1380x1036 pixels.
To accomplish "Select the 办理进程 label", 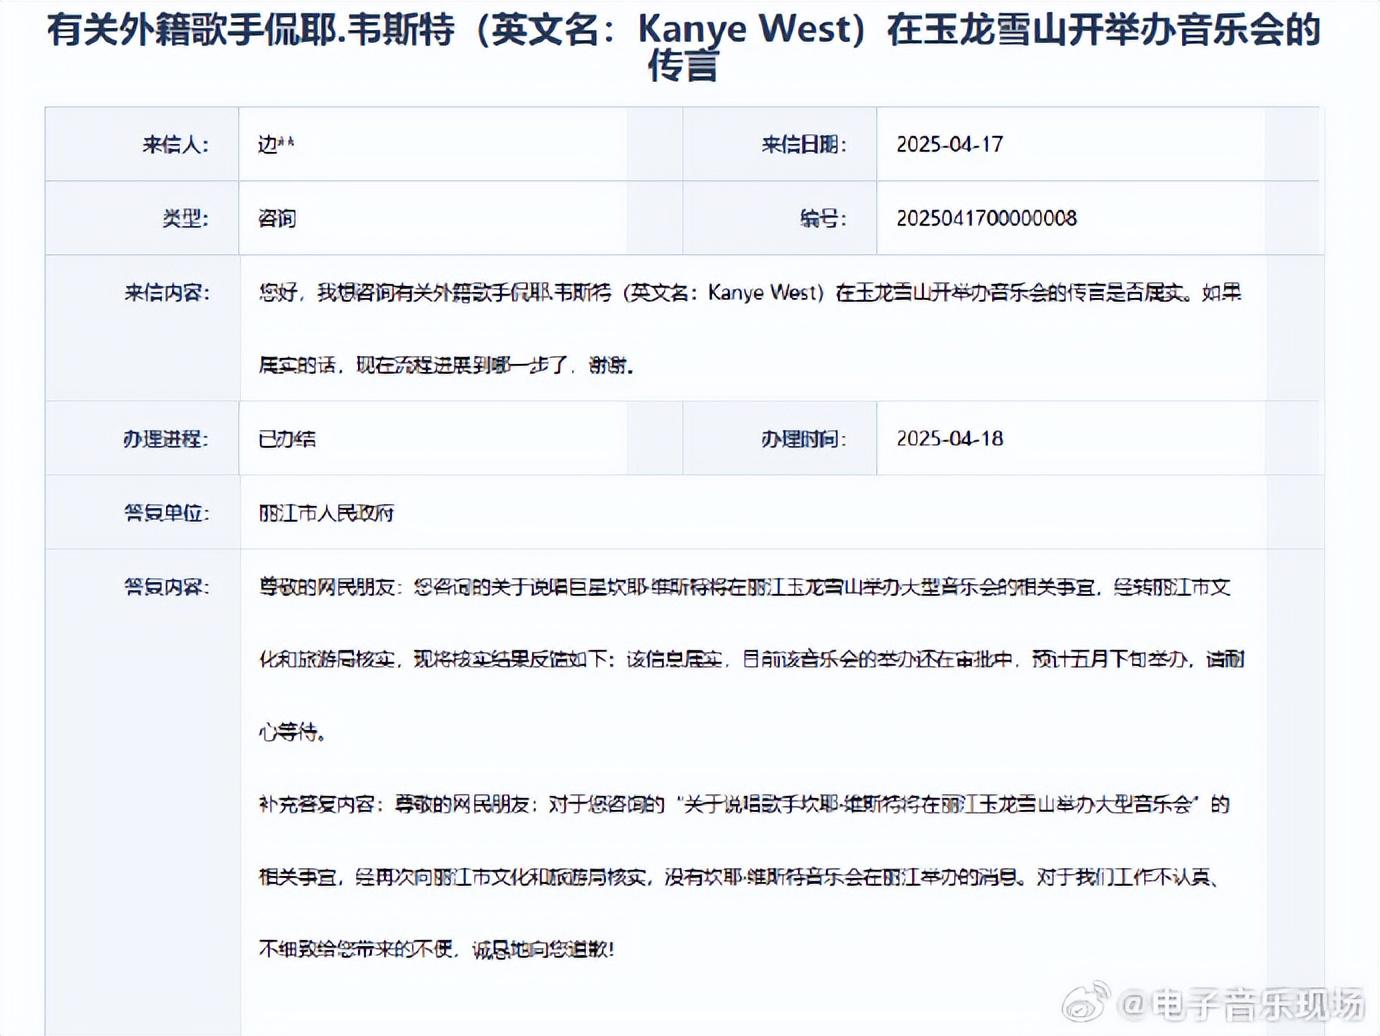I will pos(166,439).
